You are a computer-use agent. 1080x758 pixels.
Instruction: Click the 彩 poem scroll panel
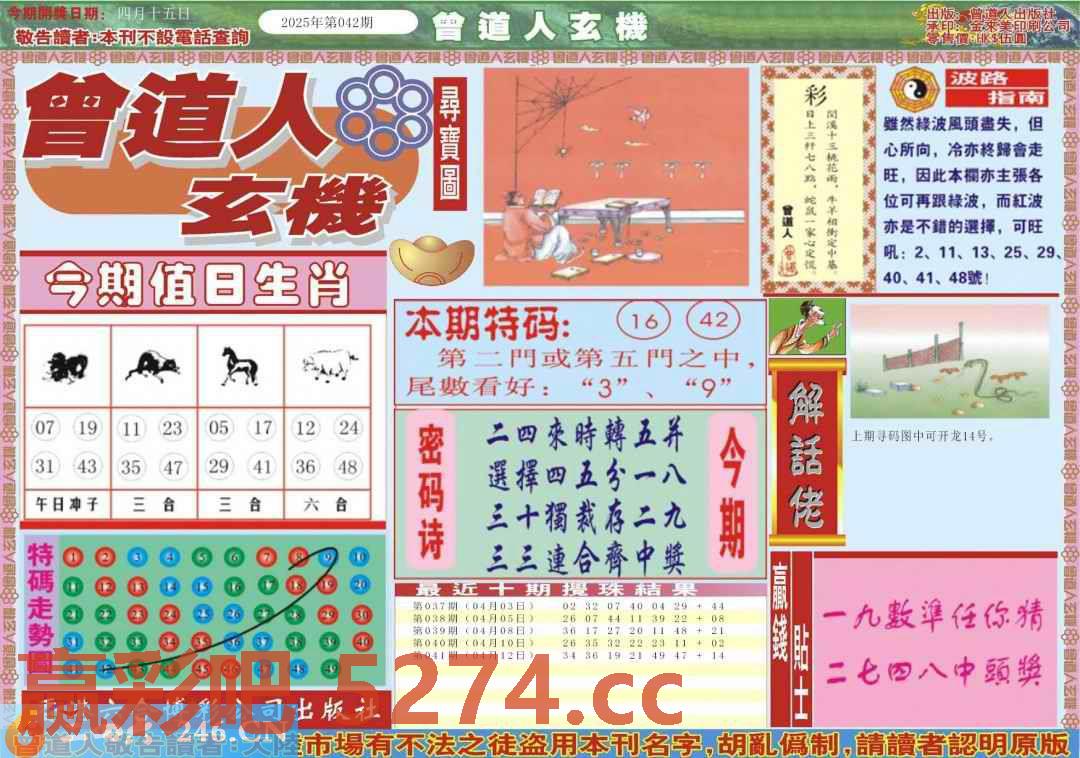tap(819, 180)
